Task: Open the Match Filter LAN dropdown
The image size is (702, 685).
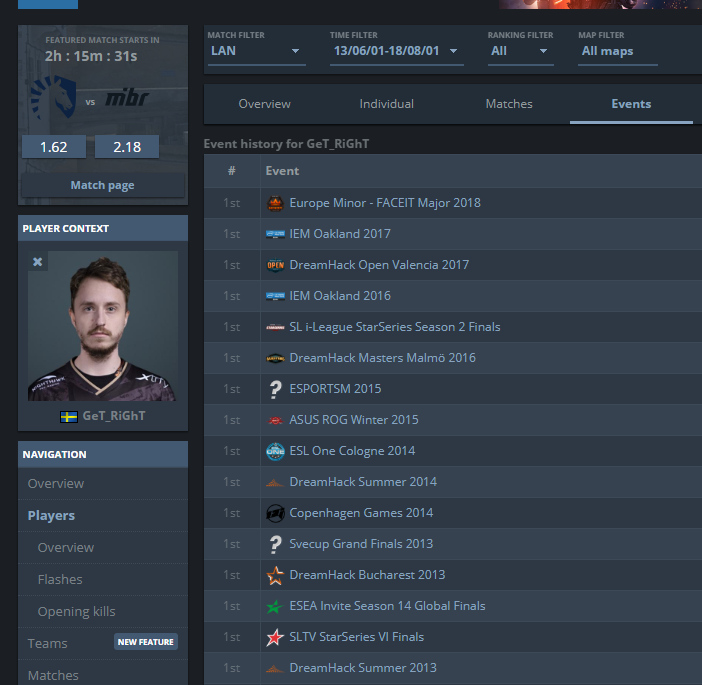Action: pyautogui.click(x=257, y=51)
